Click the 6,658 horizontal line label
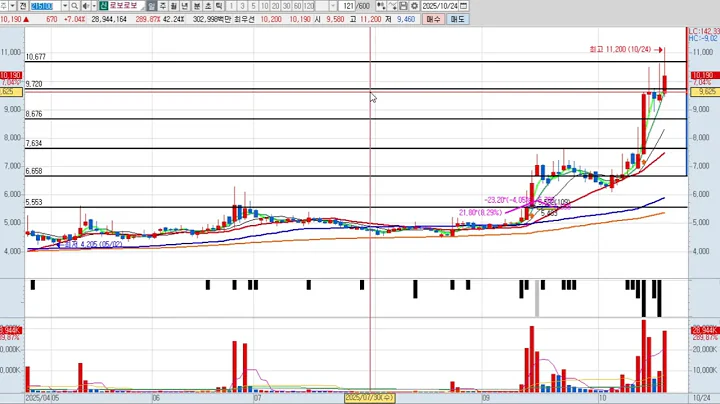This screenshot has width=720, height=404. [34, 171]
